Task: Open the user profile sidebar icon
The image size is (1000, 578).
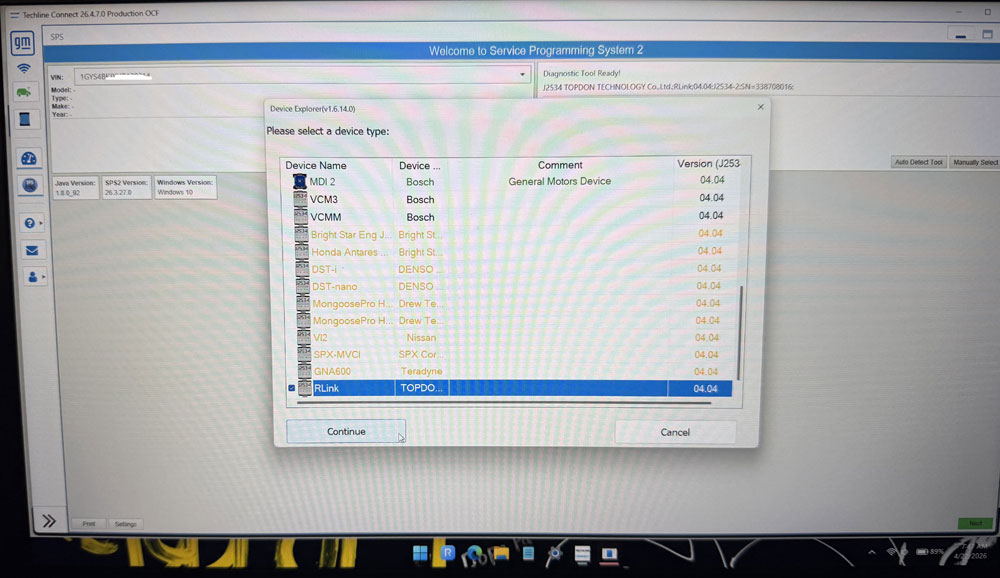Action: pos(33,277)
